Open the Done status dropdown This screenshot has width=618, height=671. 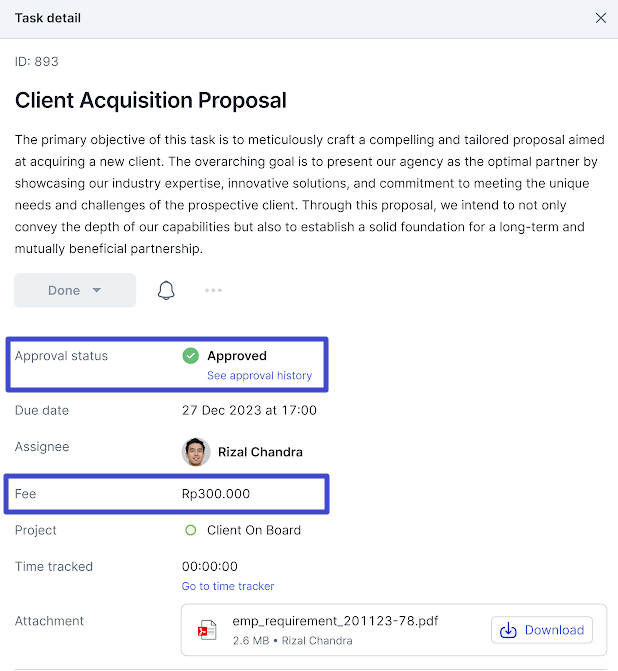click(75, 290)
